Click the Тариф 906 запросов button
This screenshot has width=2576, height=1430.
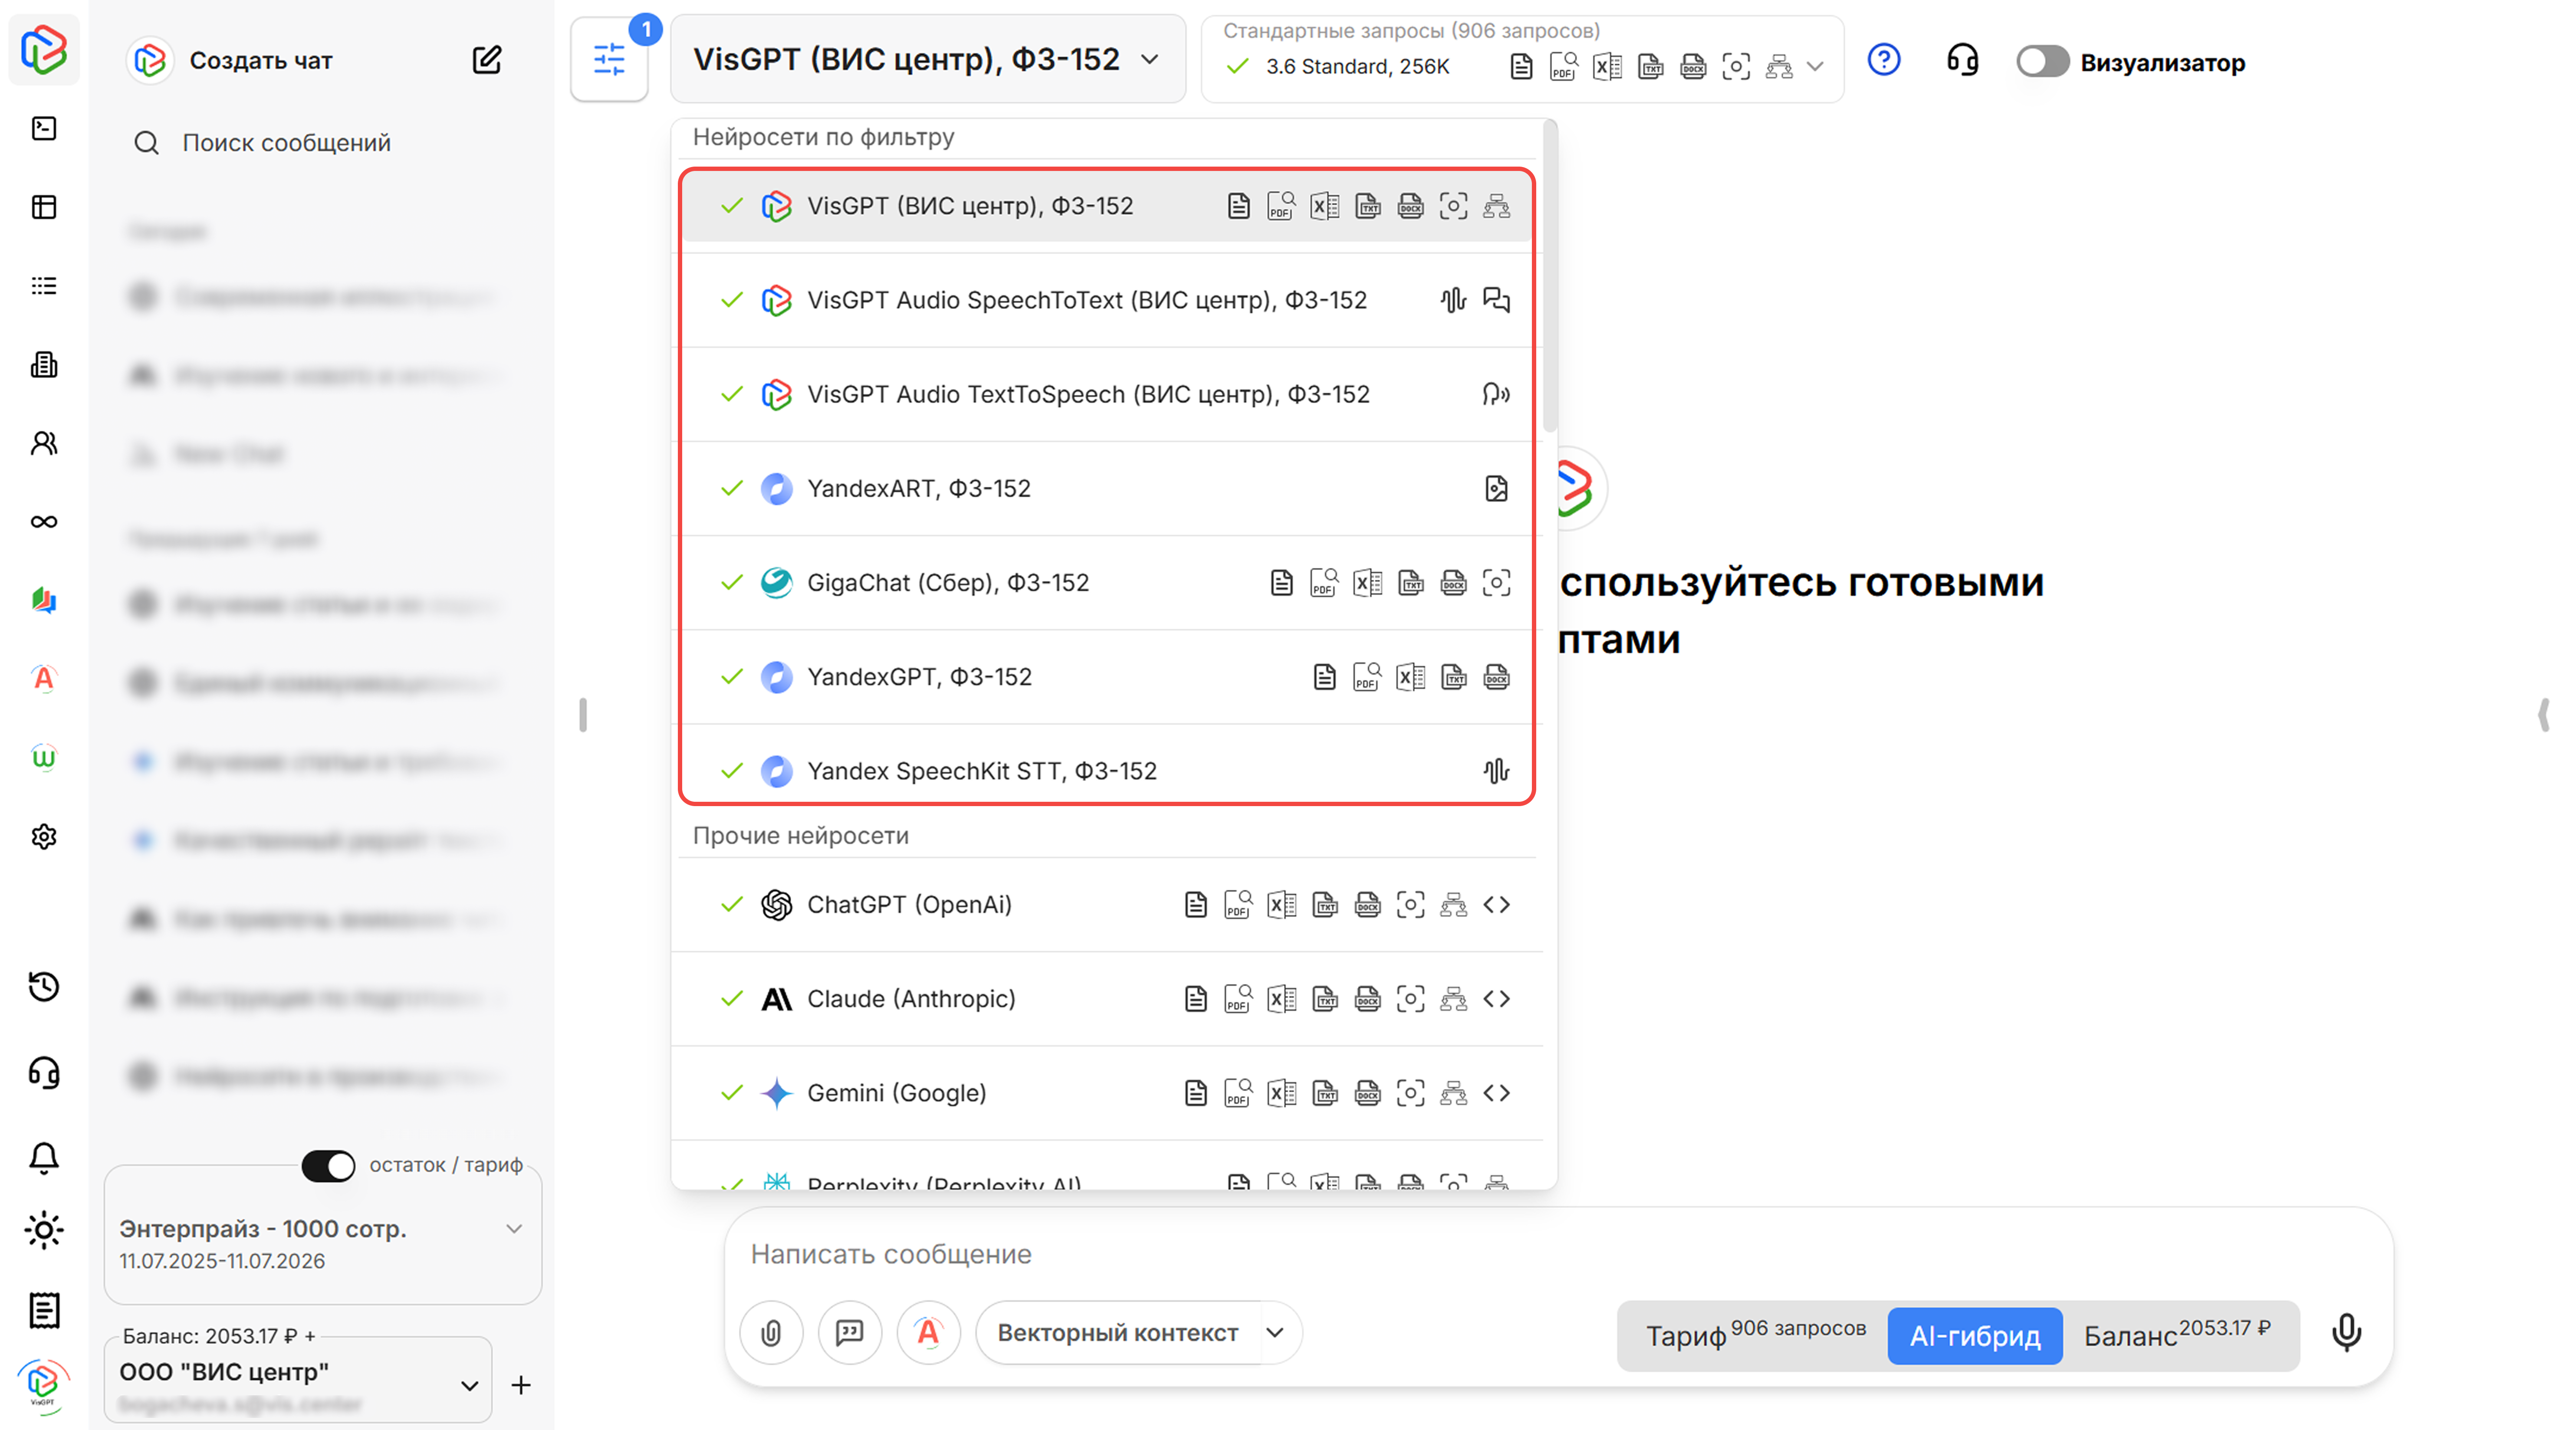pyautogui.click(x=1755, y=1335)
